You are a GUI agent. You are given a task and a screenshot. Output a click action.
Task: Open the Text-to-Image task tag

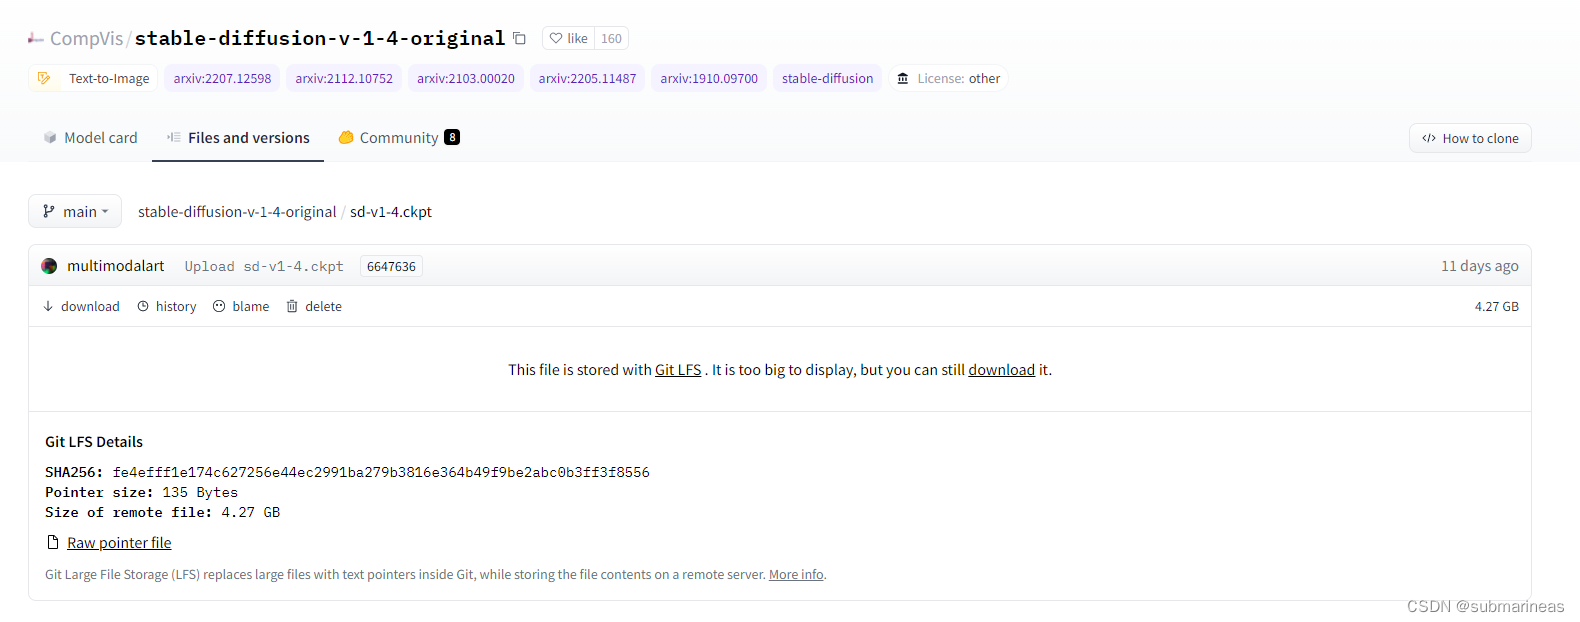point(93,78)
